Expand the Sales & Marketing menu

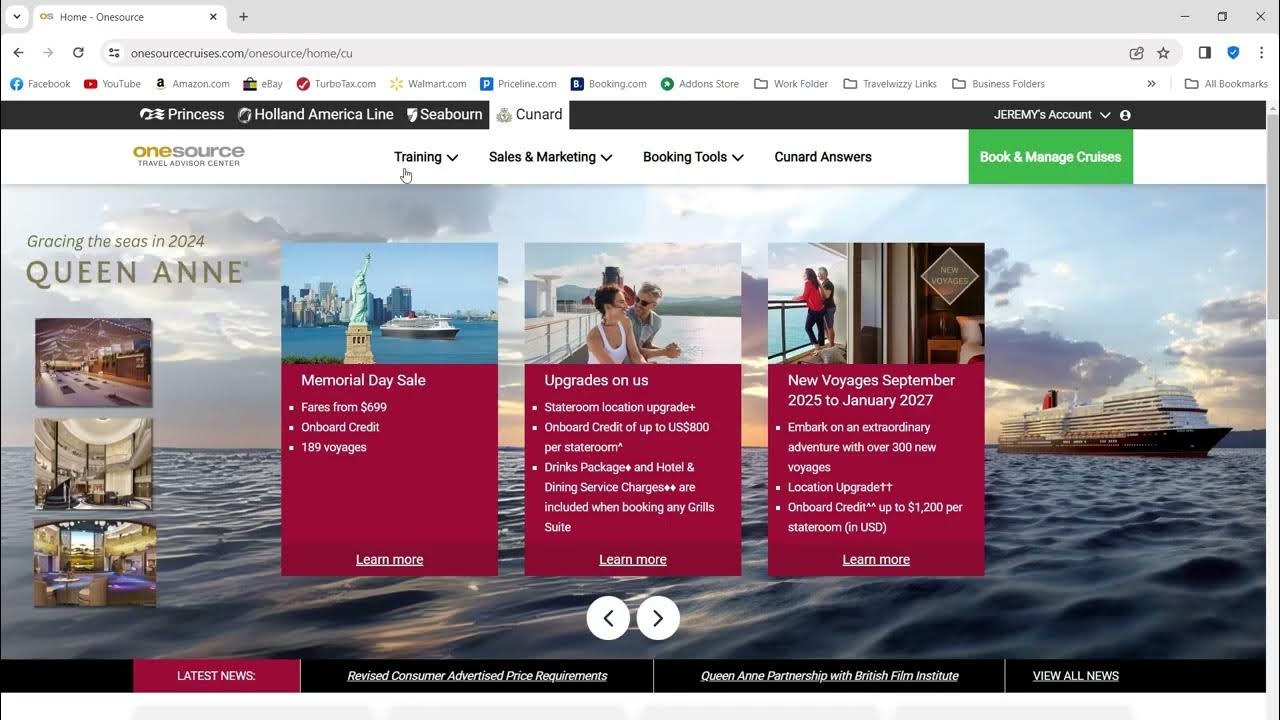(550, 157)
